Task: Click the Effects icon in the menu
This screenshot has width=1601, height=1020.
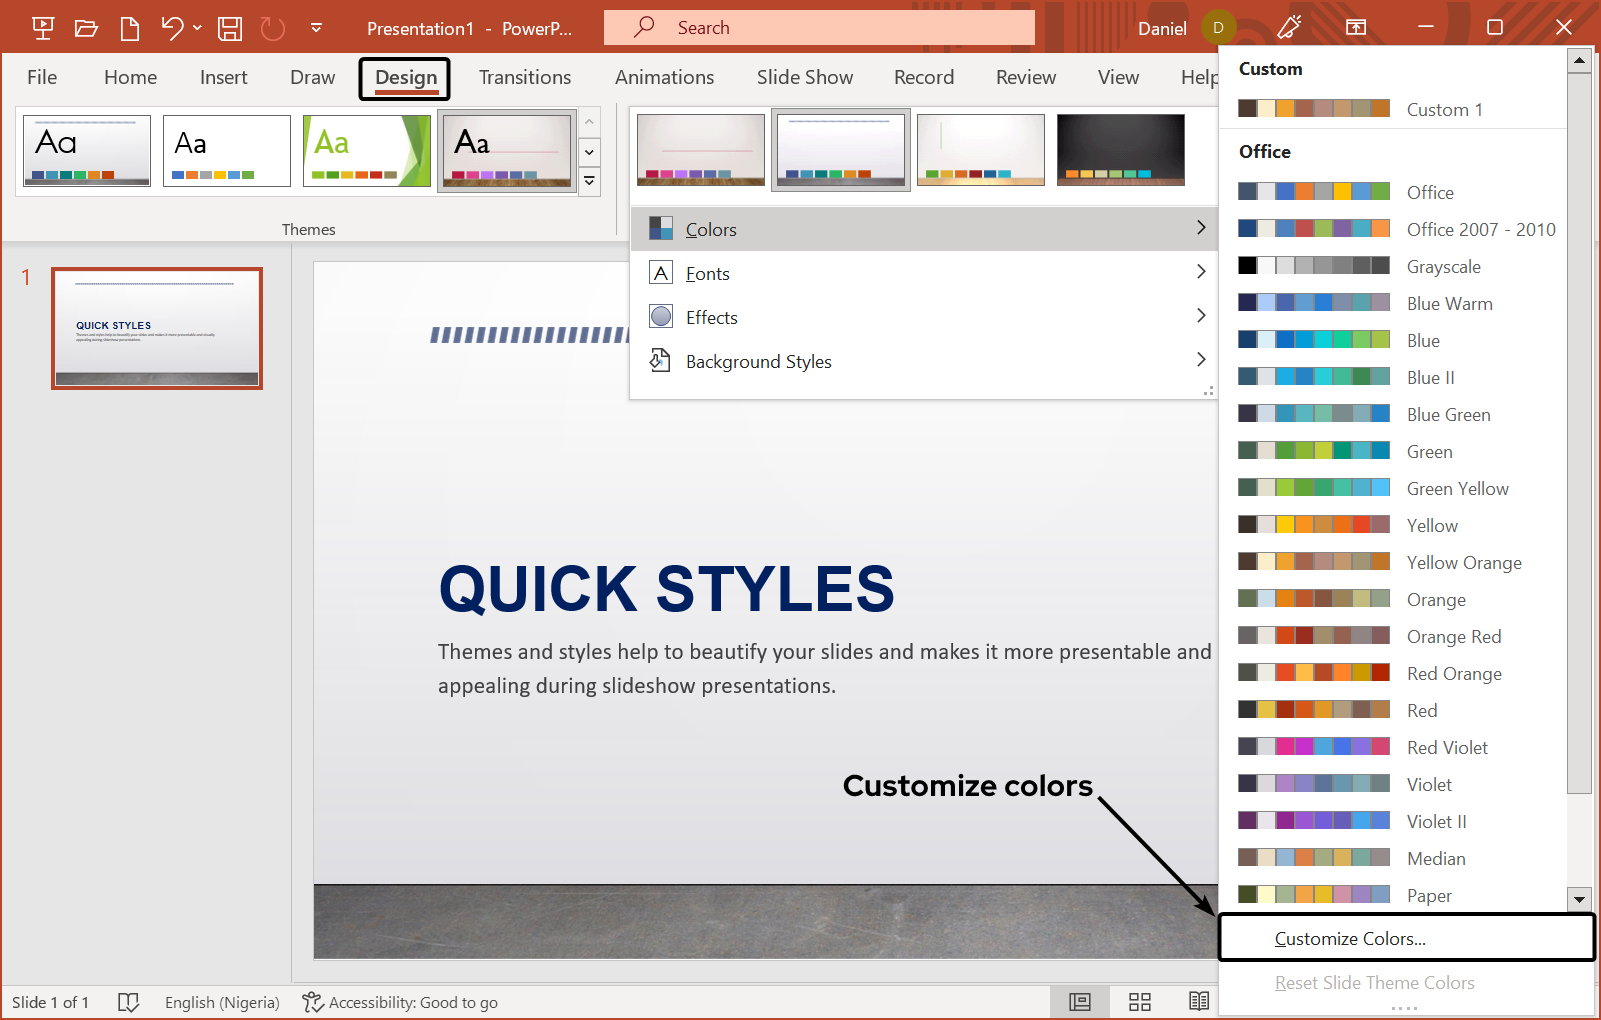Action: 660,316
